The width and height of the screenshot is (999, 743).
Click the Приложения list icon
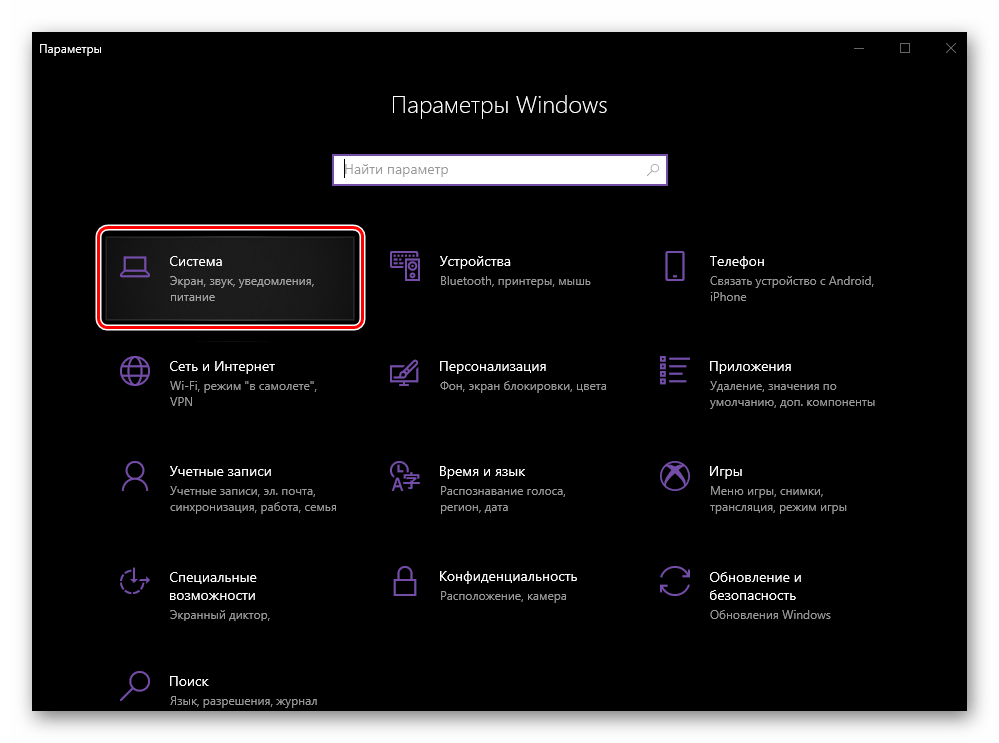(675, 370)
